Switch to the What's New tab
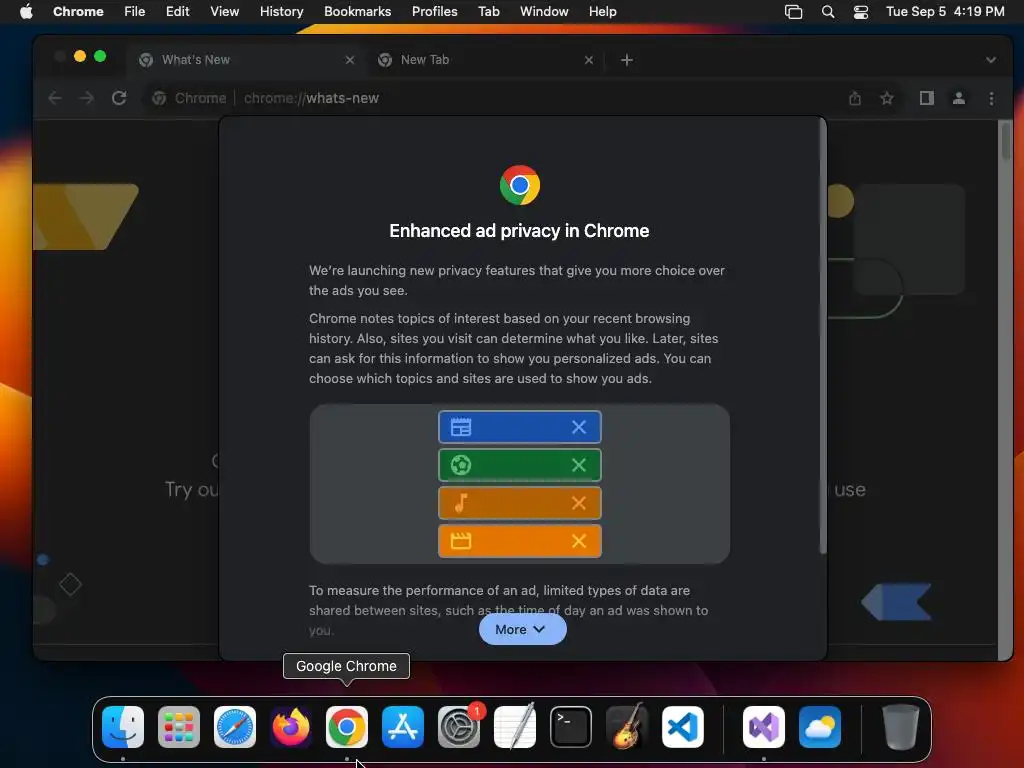This screenshot has height=768, width=1024. (x=245, y=60)
